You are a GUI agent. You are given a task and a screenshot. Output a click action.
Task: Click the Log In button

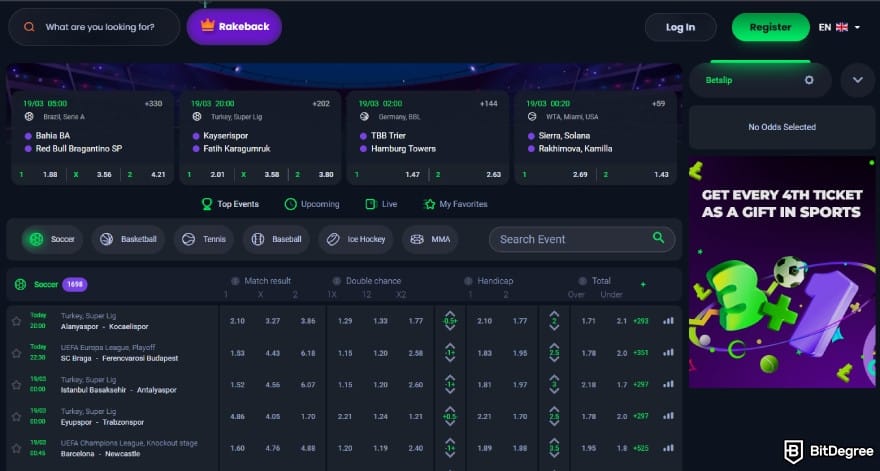click(680, 27)
